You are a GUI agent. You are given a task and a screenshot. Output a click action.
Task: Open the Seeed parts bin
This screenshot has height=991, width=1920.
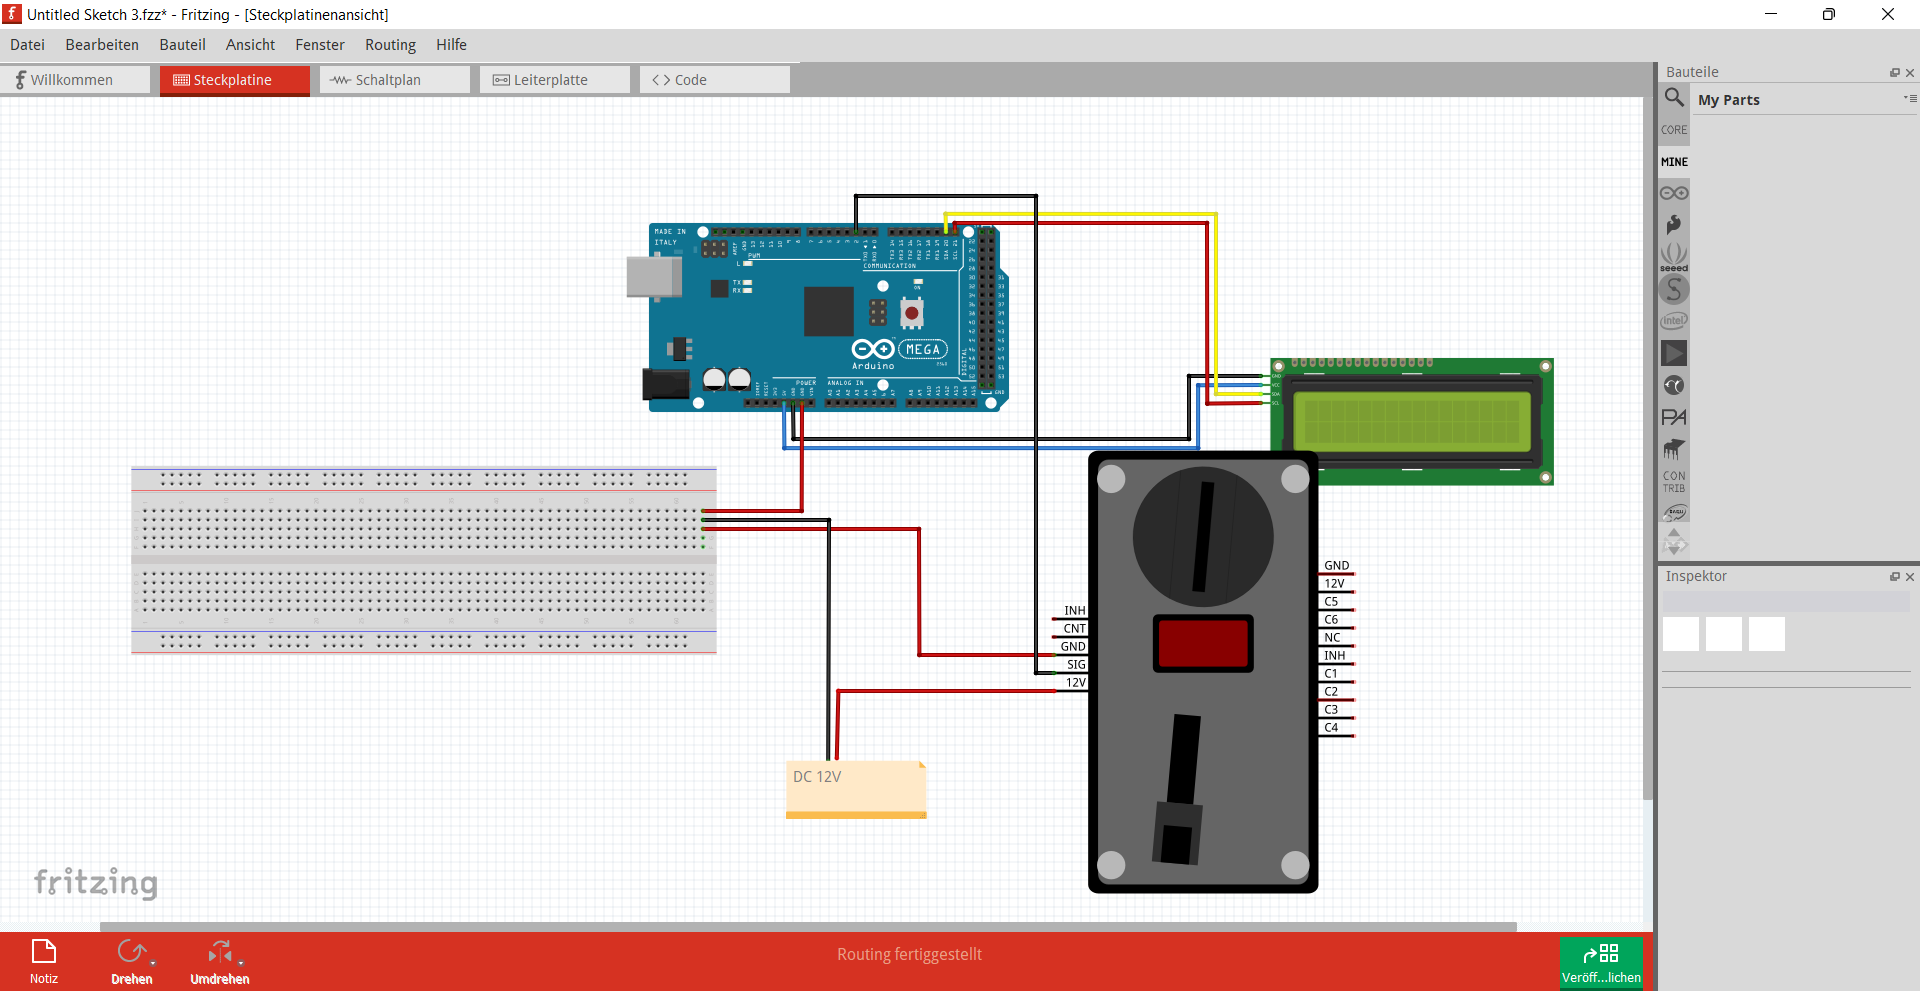(1674, 257)
